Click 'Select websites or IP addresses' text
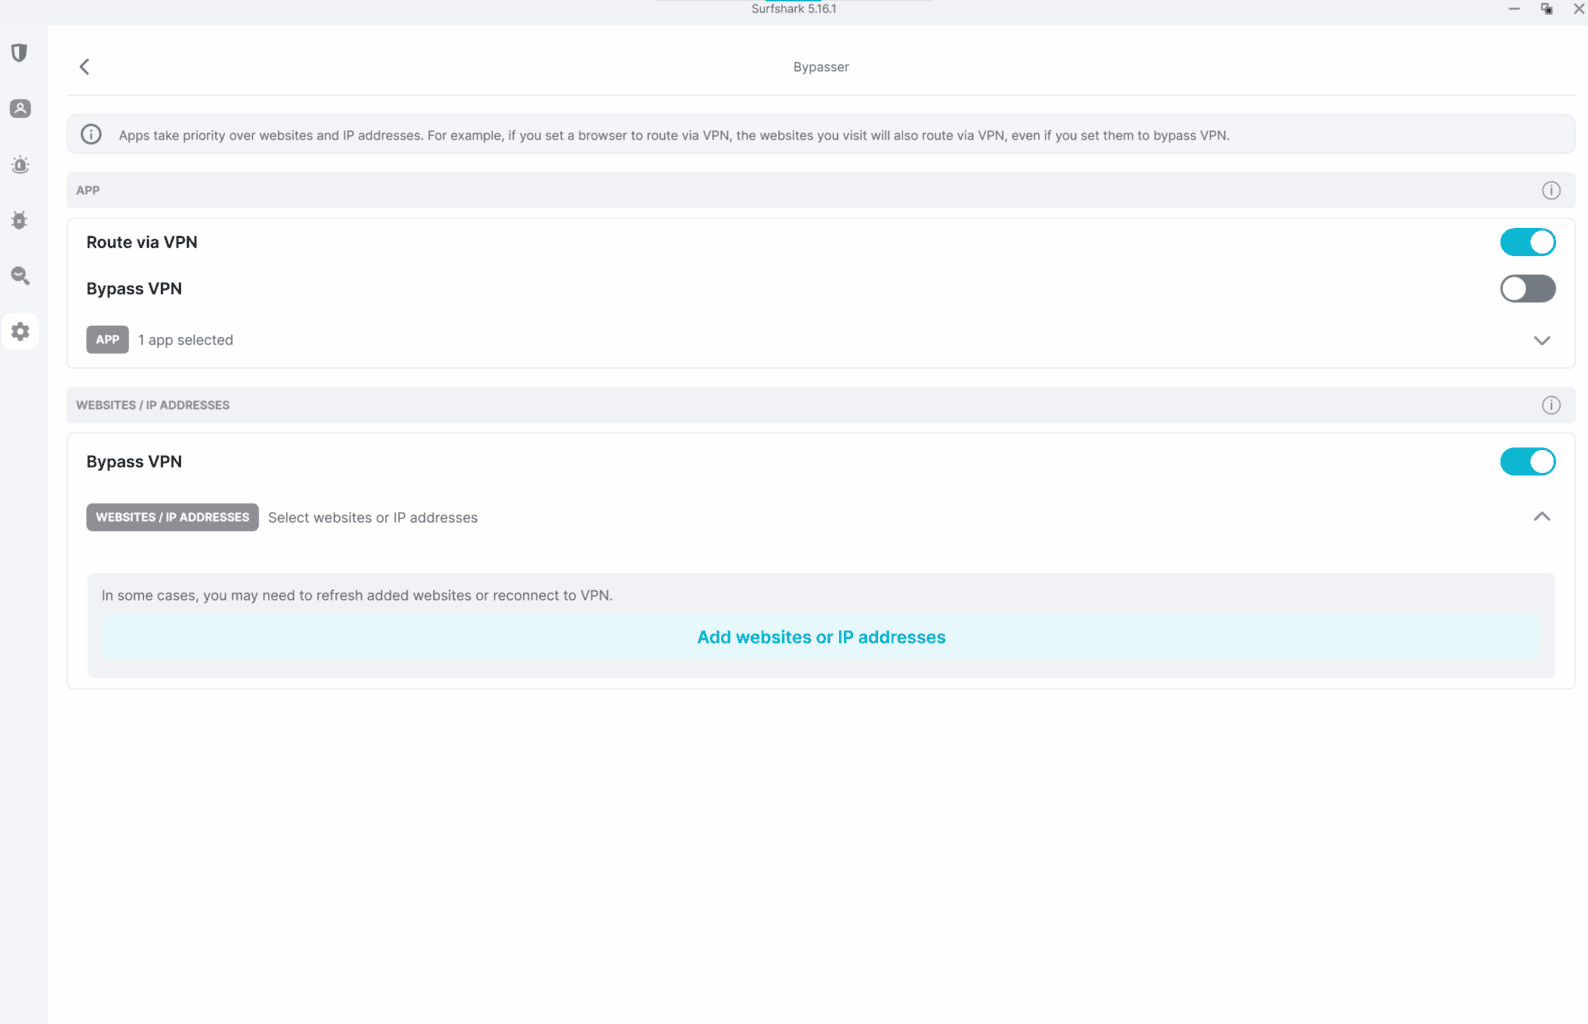This screenshot has height=1024, width=1588. point(373,518)
